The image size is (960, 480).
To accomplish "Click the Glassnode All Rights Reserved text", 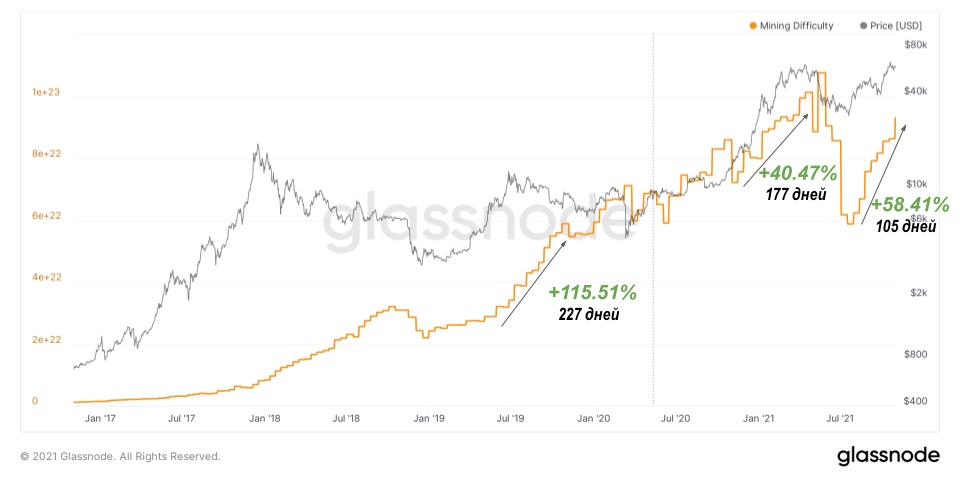I will (120, 456).
